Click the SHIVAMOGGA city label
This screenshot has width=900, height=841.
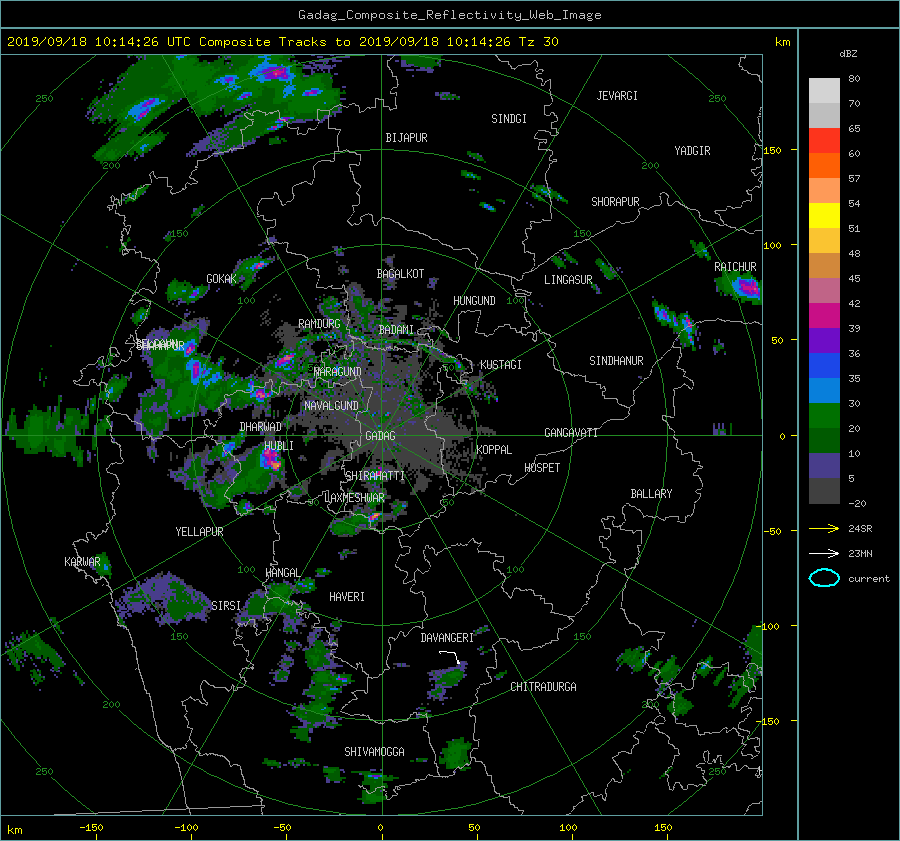(374, 752)
